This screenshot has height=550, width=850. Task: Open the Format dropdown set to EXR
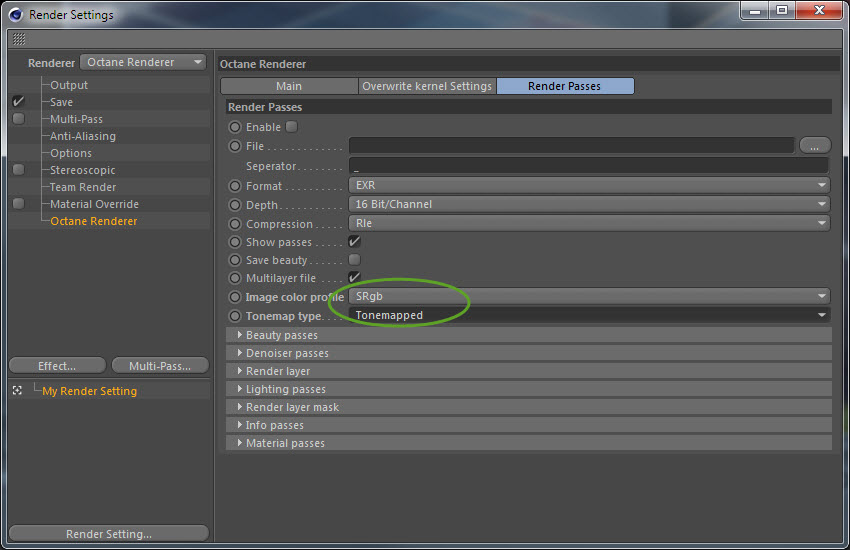pos(589,185)
